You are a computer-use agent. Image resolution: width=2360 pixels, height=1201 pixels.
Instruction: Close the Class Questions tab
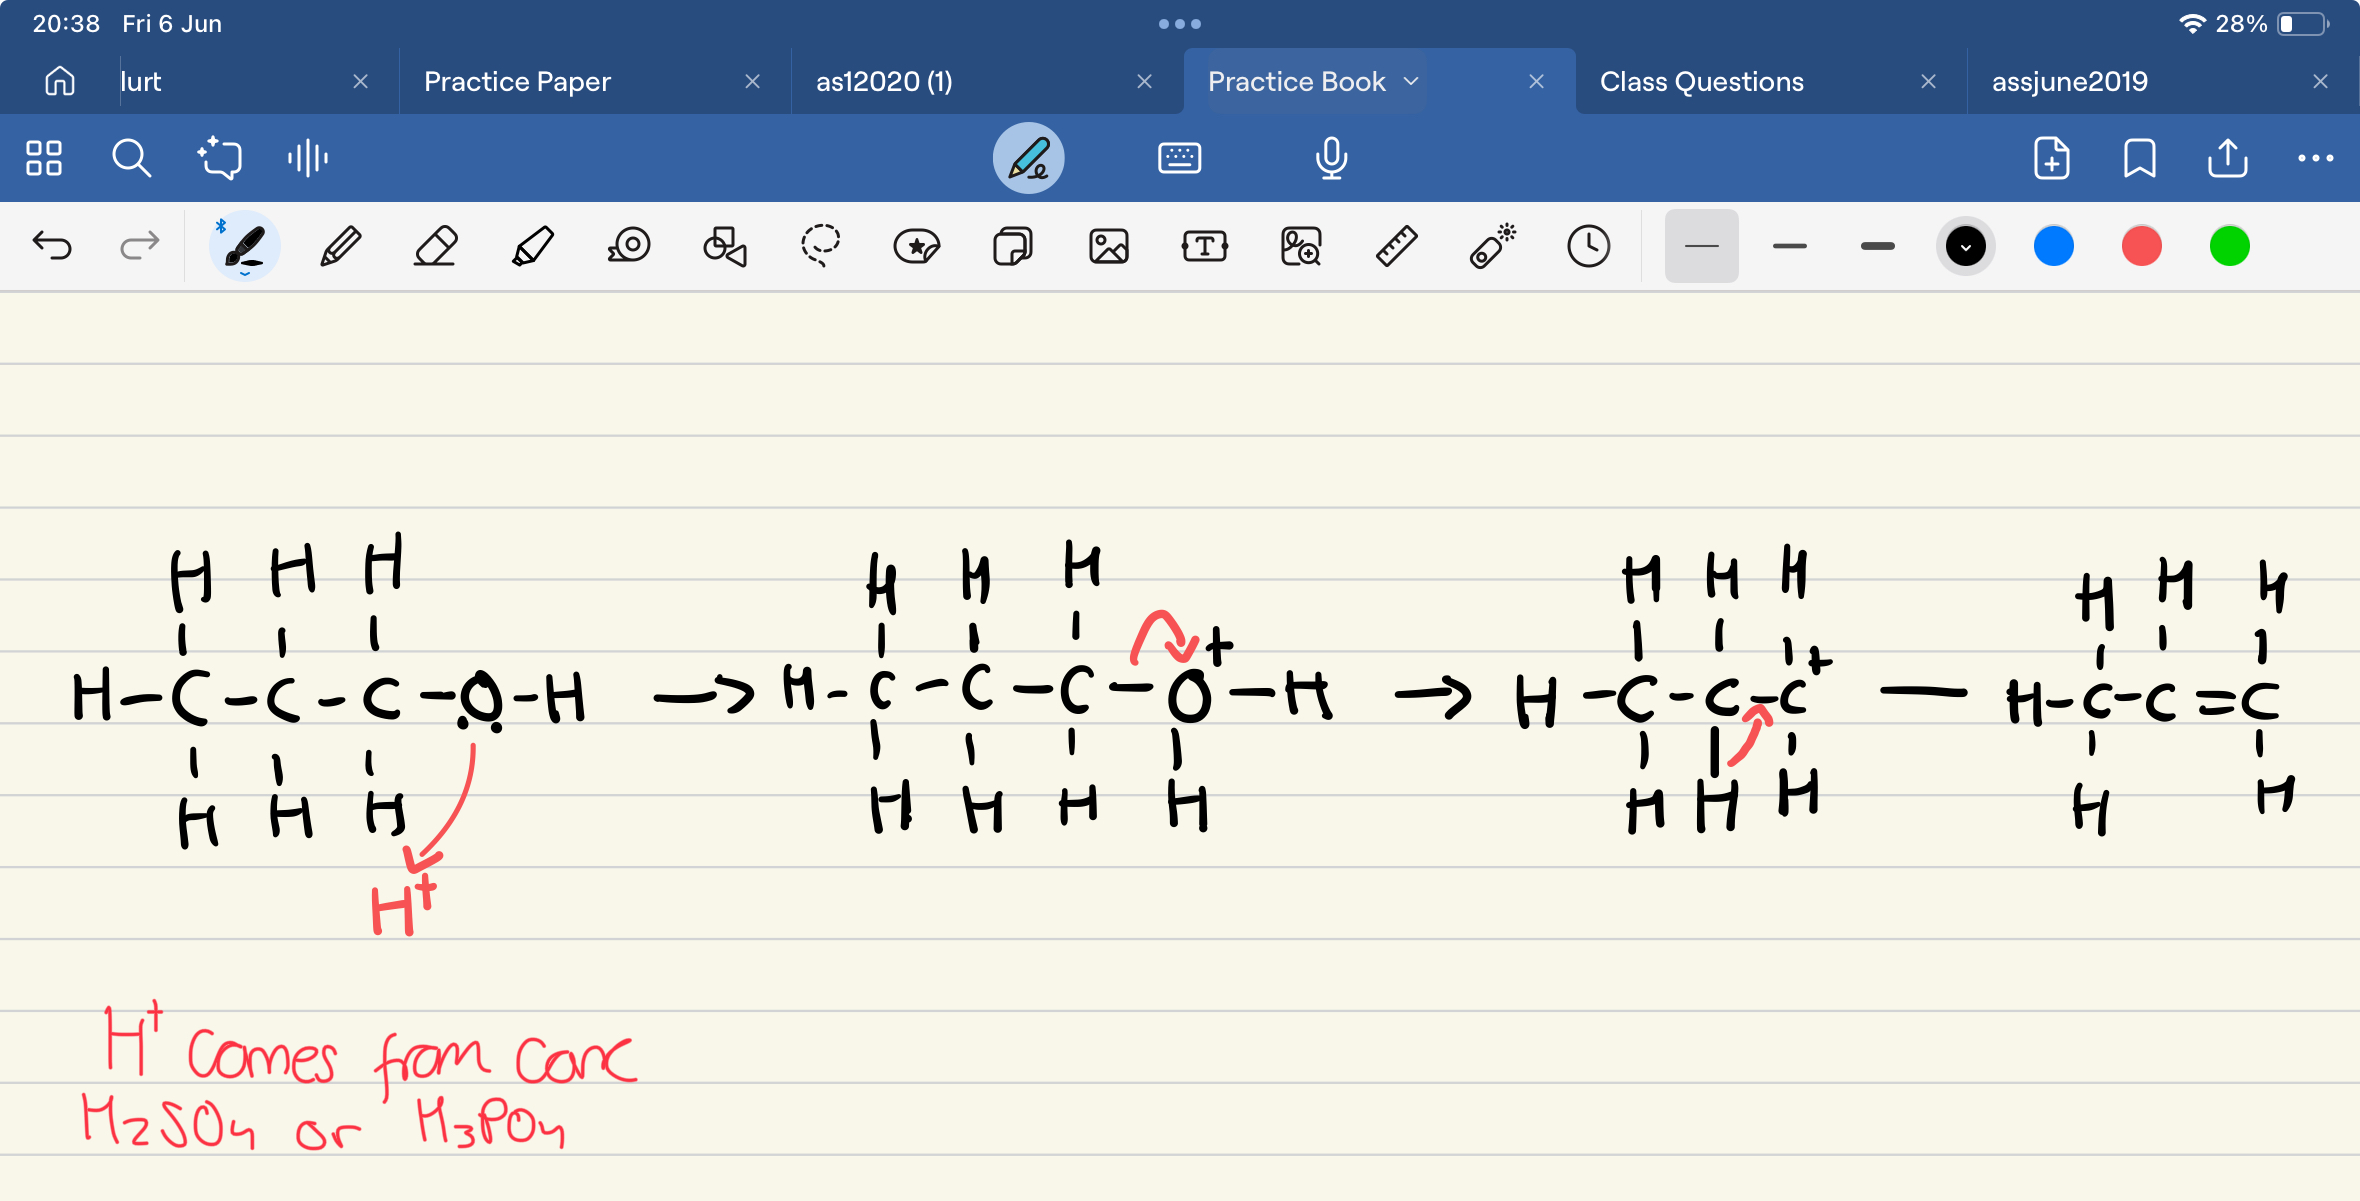pos(1929,81)
